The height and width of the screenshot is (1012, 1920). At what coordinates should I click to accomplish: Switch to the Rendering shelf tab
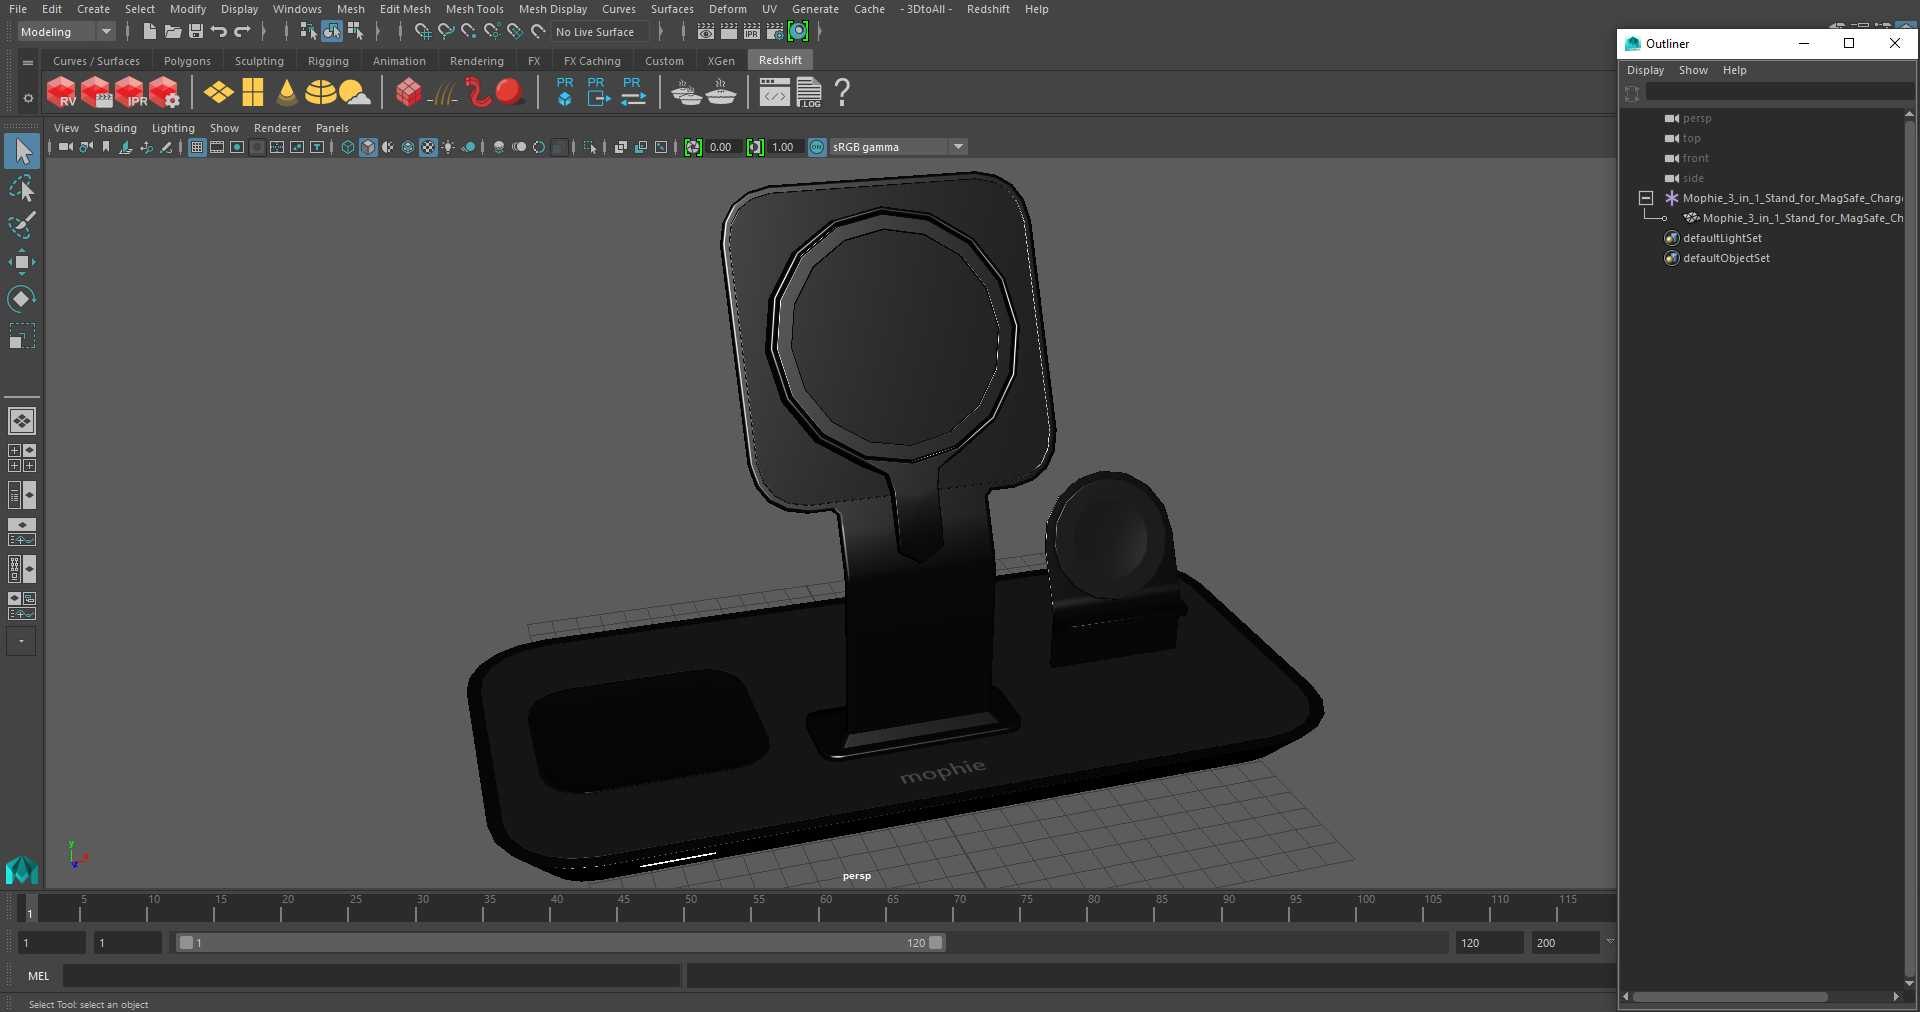tap(476, 61)
